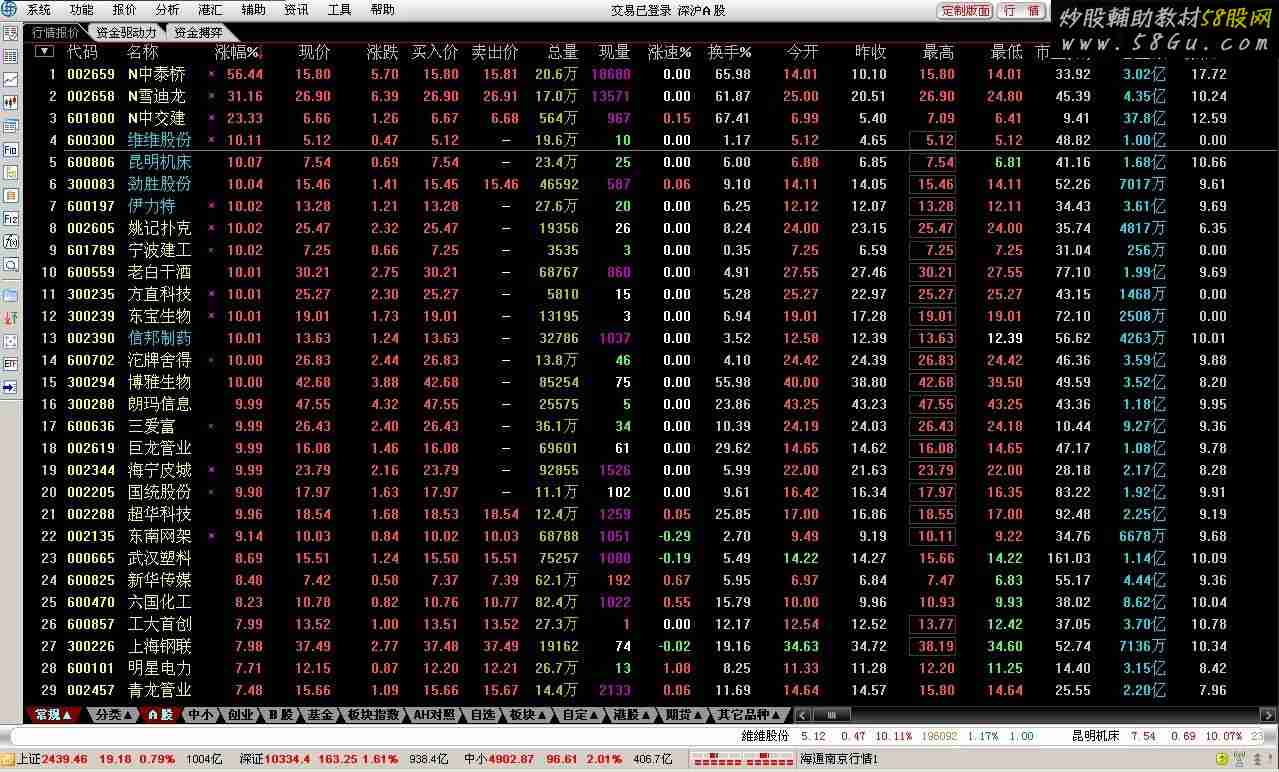Select the 创业 bottom tab
Screen dimensions: 1279x772
coord(240,715)
